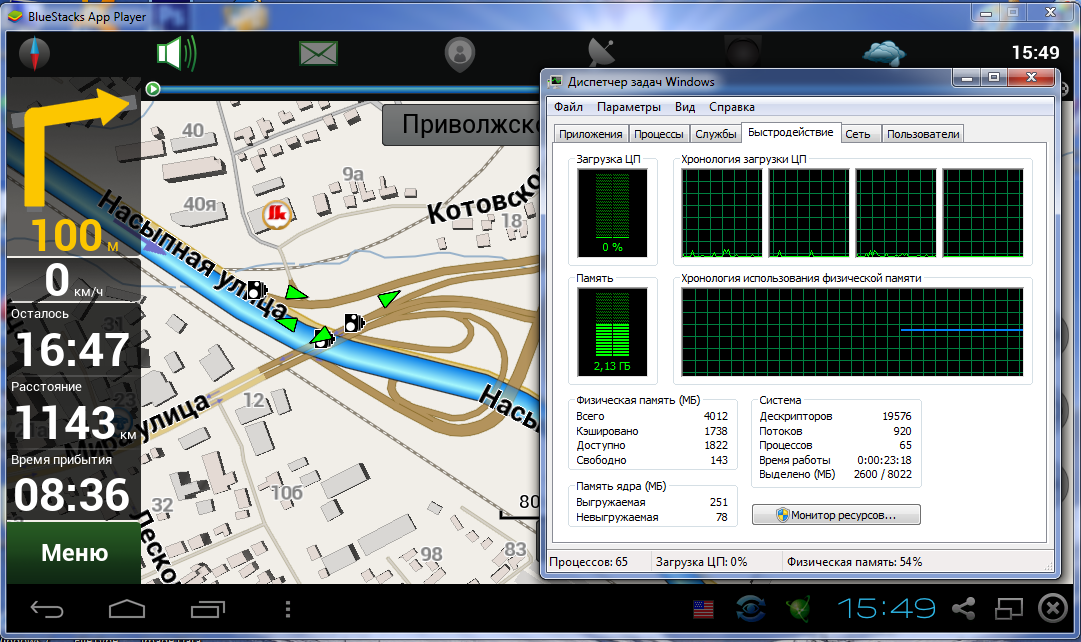
Task: Click the Загрузка ЦП gauge
Action: click(x=612, y=213)
